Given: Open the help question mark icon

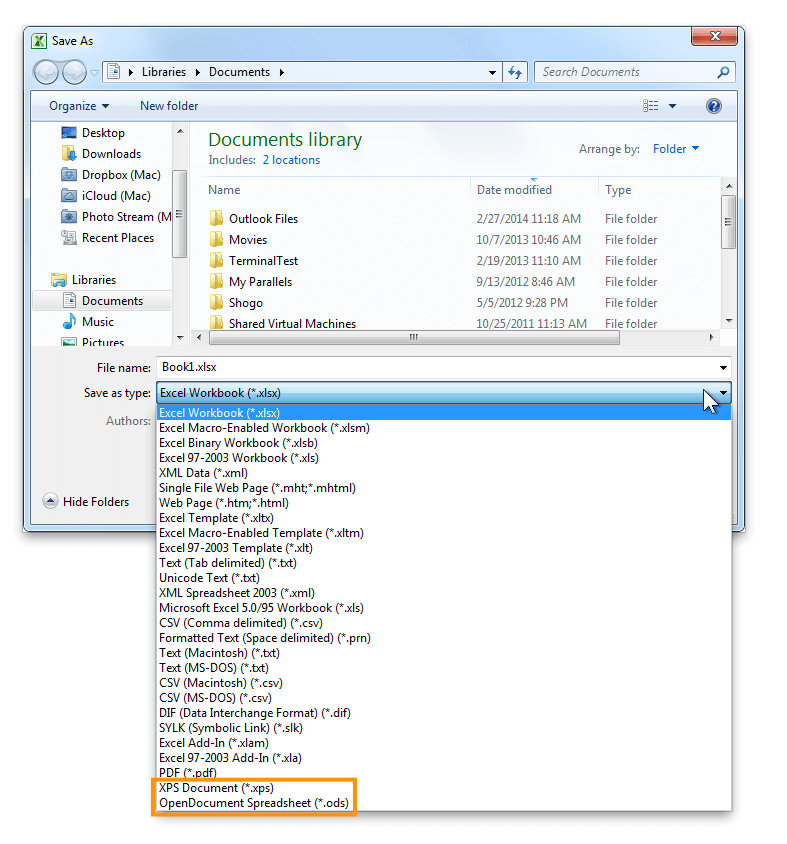Looking at the screenshot, I should tap(713, 106).
